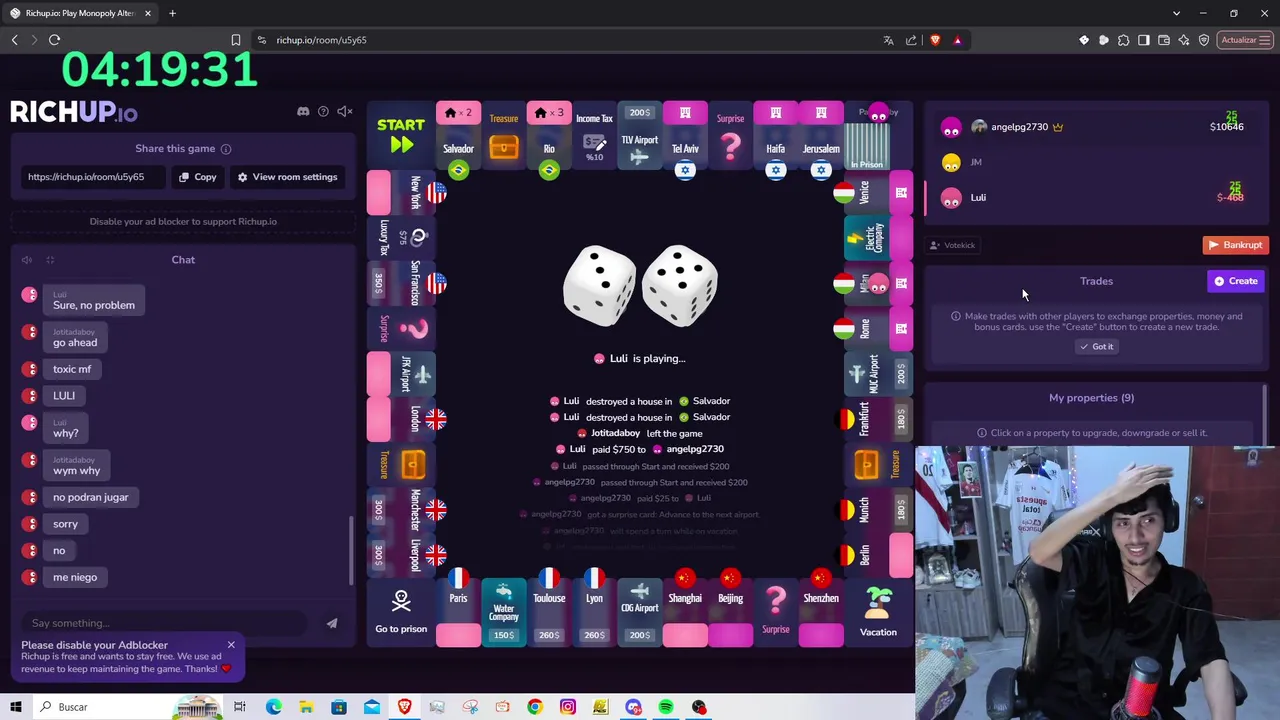Select the MUC Airport tile
Screen dimensions: 1280x720
pyautogui.click(x=878, y=374)
